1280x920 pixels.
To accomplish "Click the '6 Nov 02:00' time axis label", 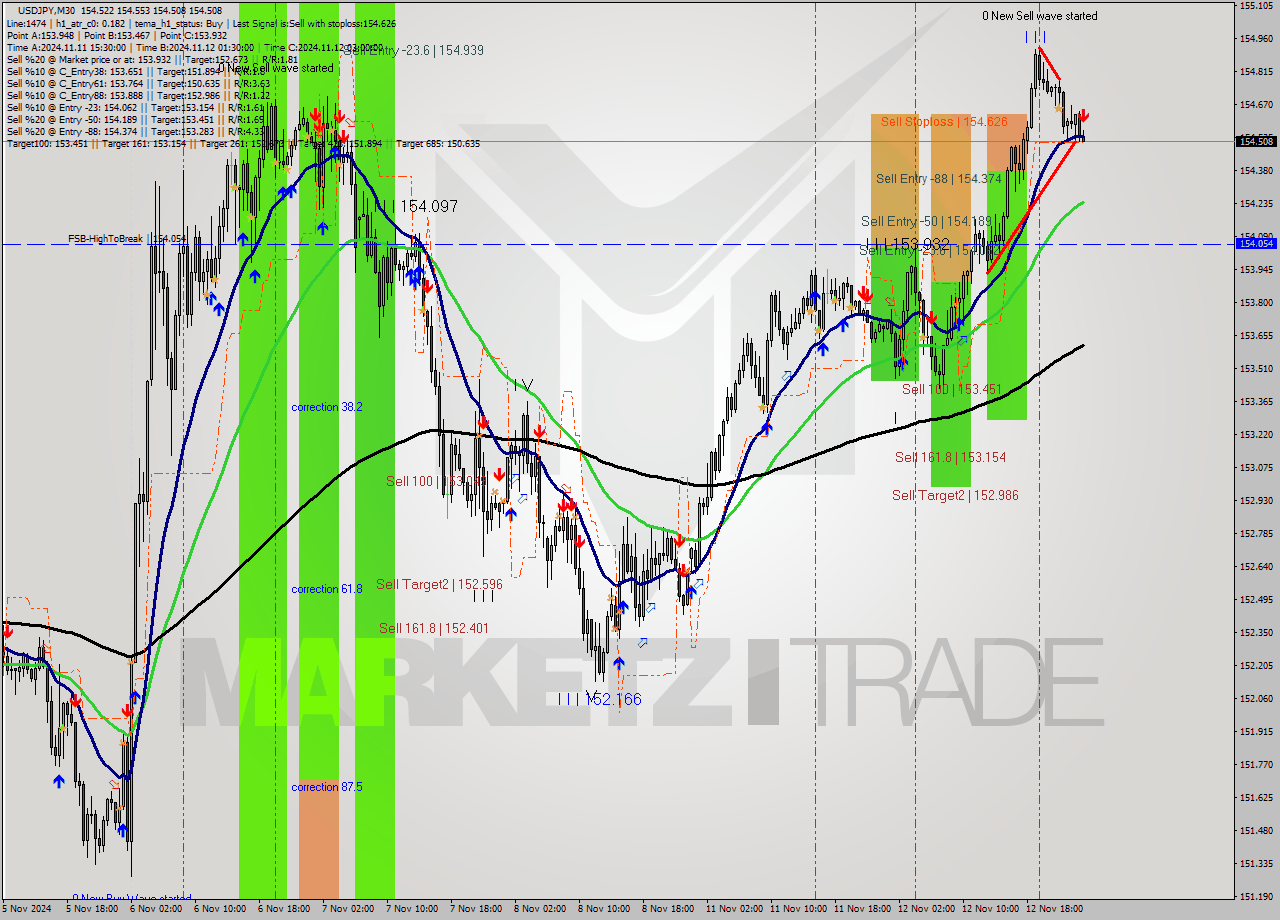I will tap(155, 909).
